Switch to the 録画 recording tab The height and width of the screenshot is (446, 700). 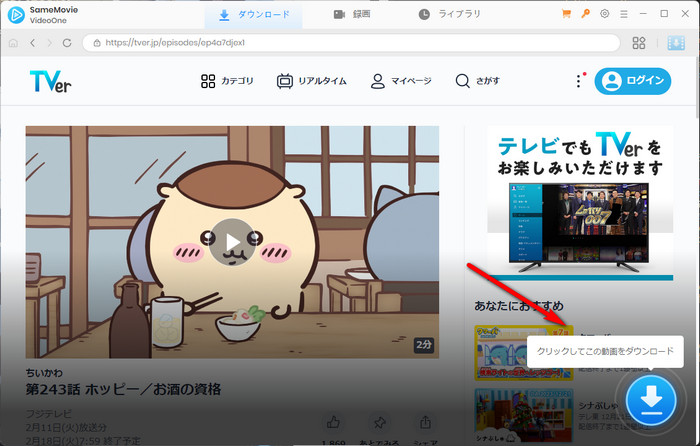click(x=352, y=15)
